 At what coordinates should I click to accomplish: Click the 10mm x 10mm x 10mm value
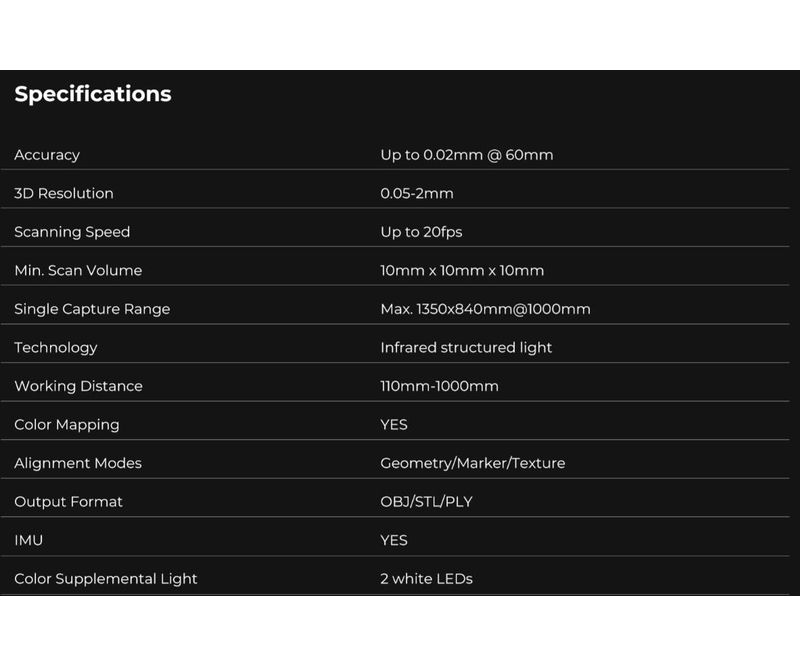pyautogui.click(x=462, y=270)
